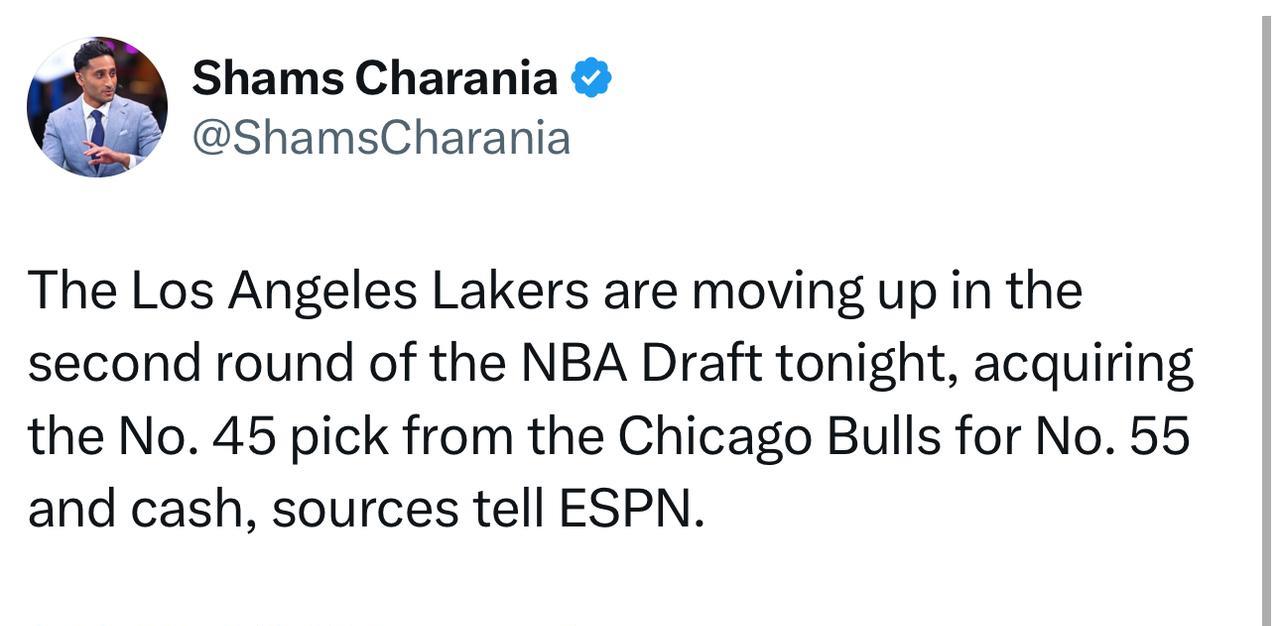Click the phrase "second round" in tweet
Image resolution: width=1280 pixels, height=626 pixels.
[191, 364]
